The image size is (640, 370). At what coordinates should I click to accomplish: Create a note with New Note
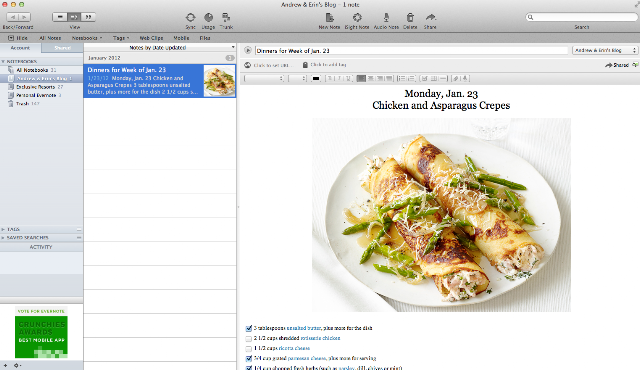pyautogui.click(x=329, y=18)
